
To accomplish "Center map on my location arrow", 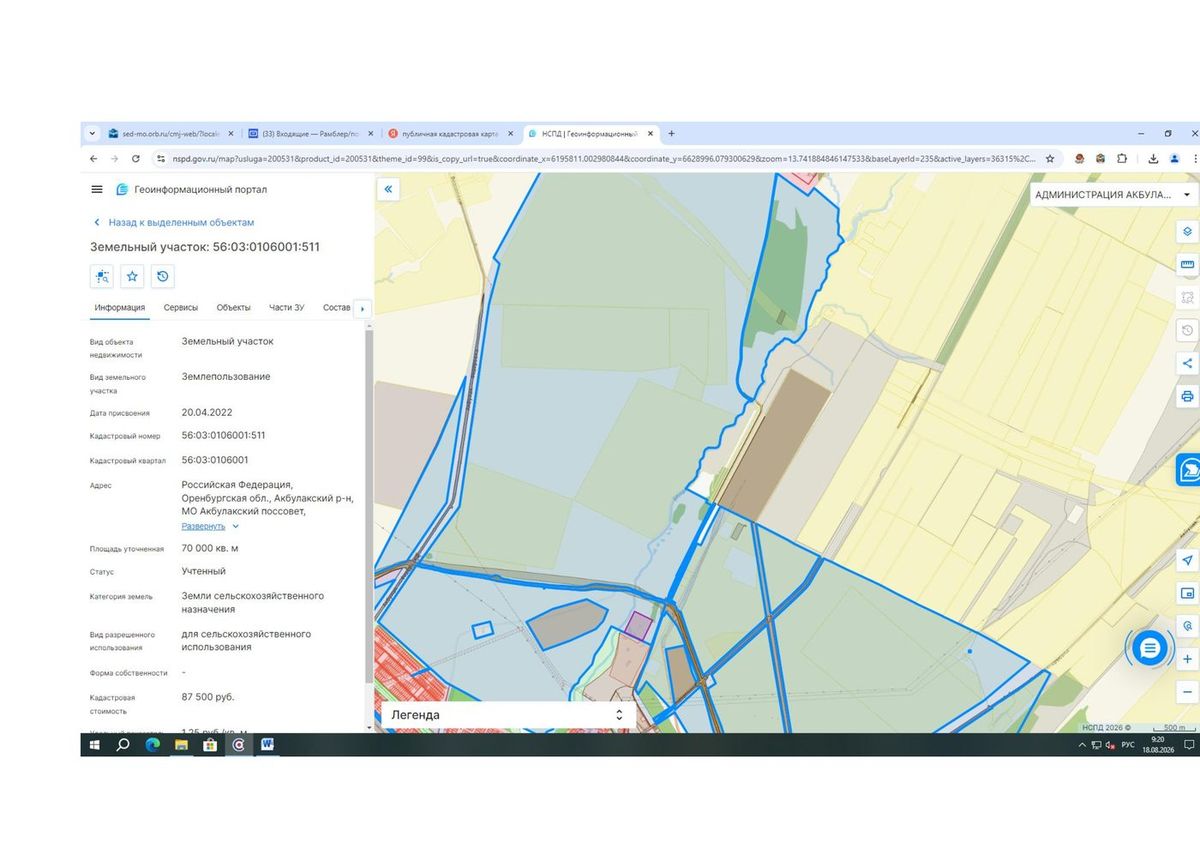I will (x=1188, y=560).
